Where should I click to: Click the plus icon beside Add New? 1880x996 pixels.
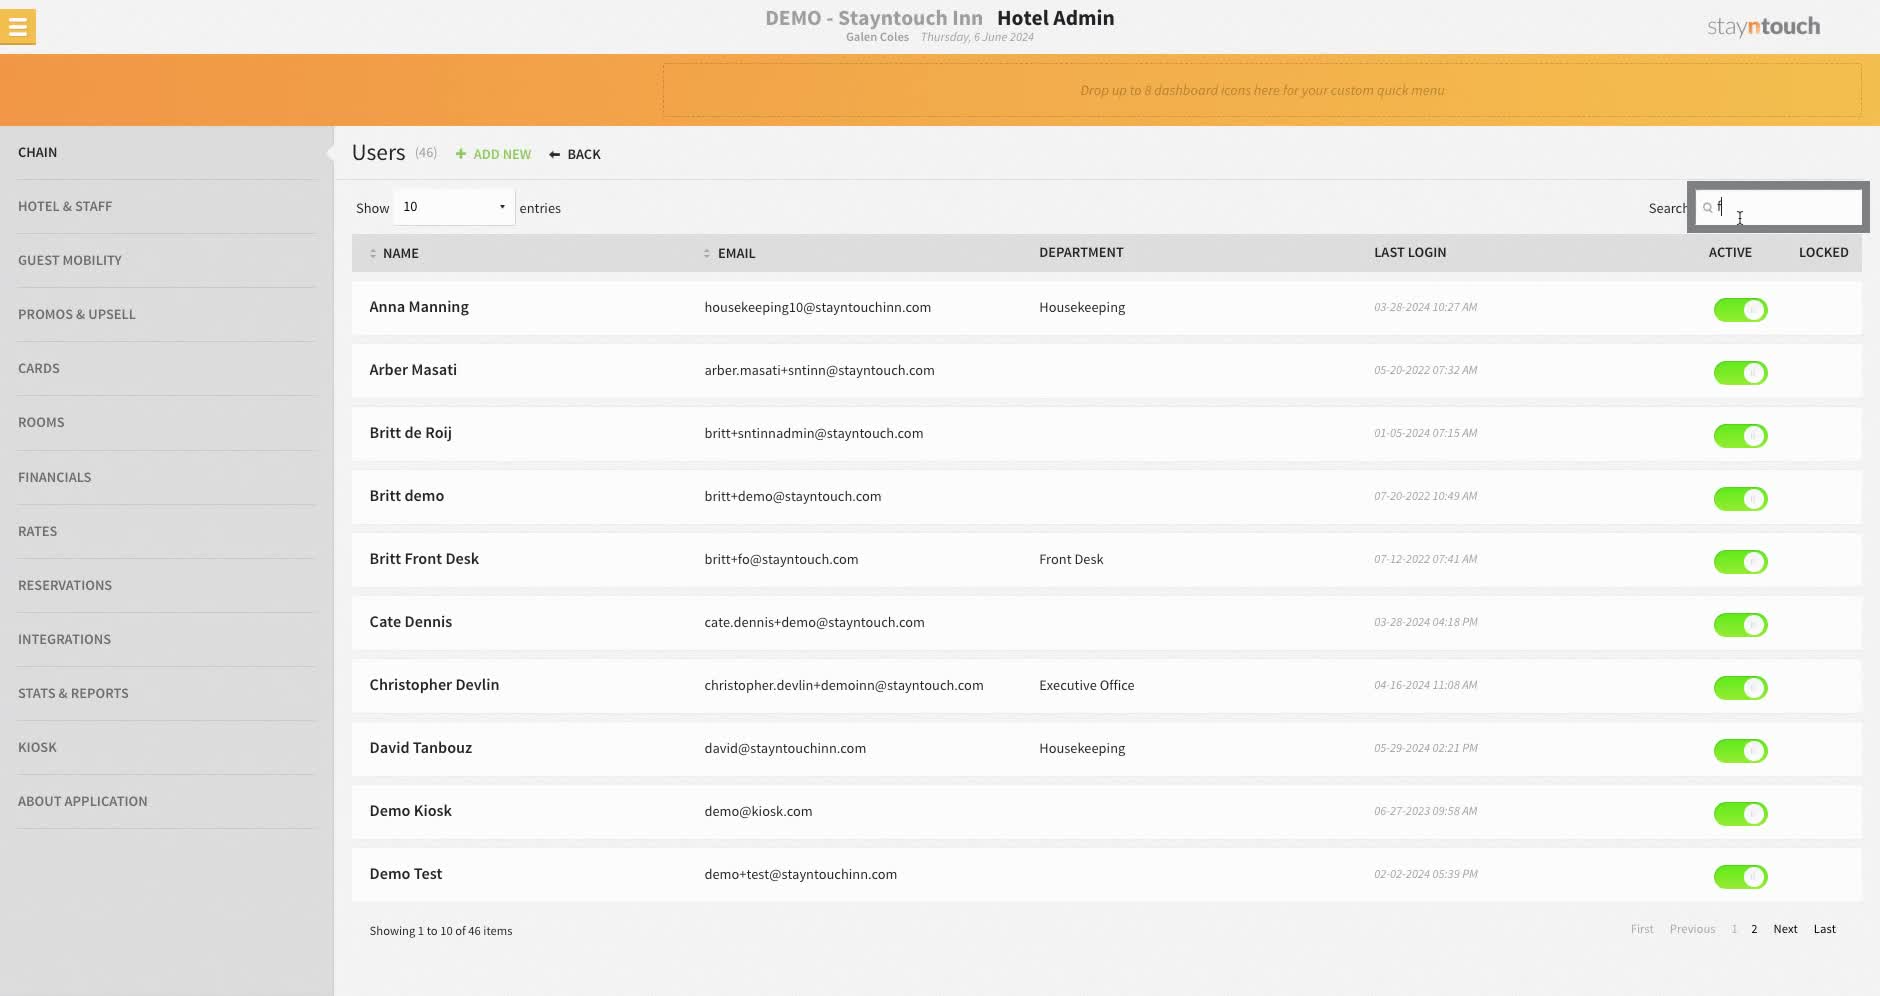point(461,154)
